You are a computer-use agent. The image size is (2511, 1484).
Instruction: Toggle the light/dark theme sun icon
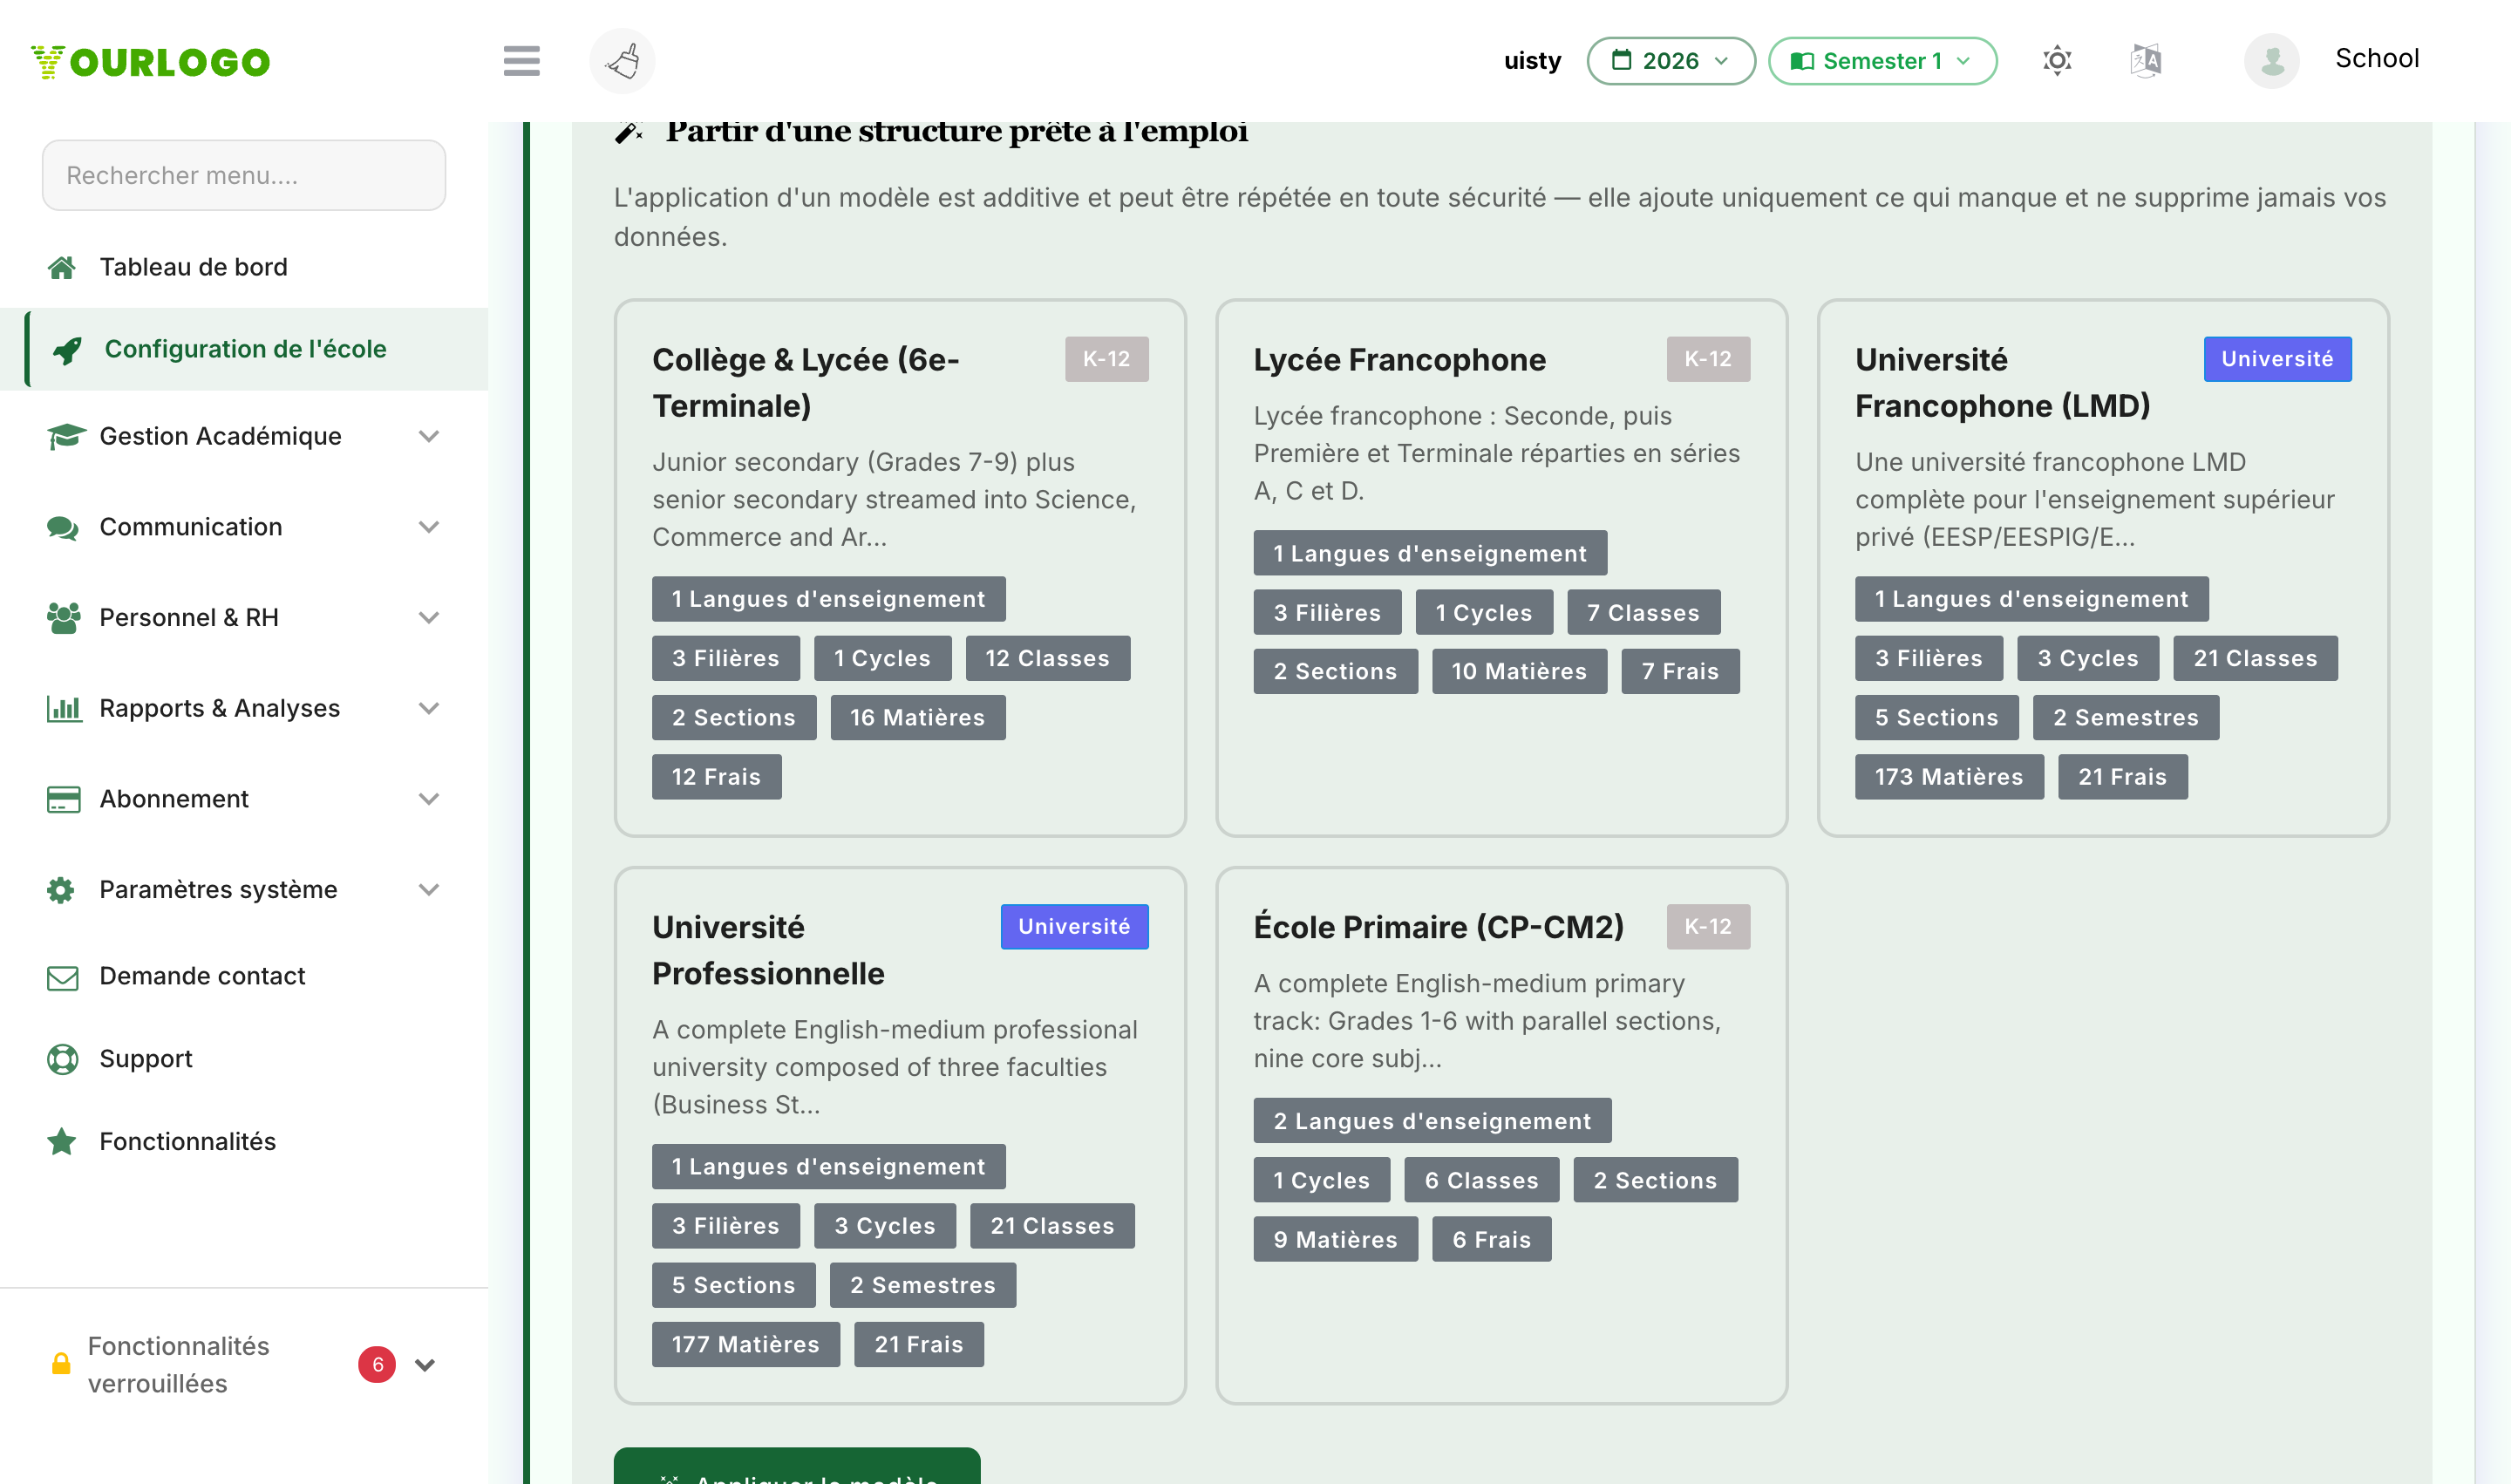click(x=2056, y=61)
